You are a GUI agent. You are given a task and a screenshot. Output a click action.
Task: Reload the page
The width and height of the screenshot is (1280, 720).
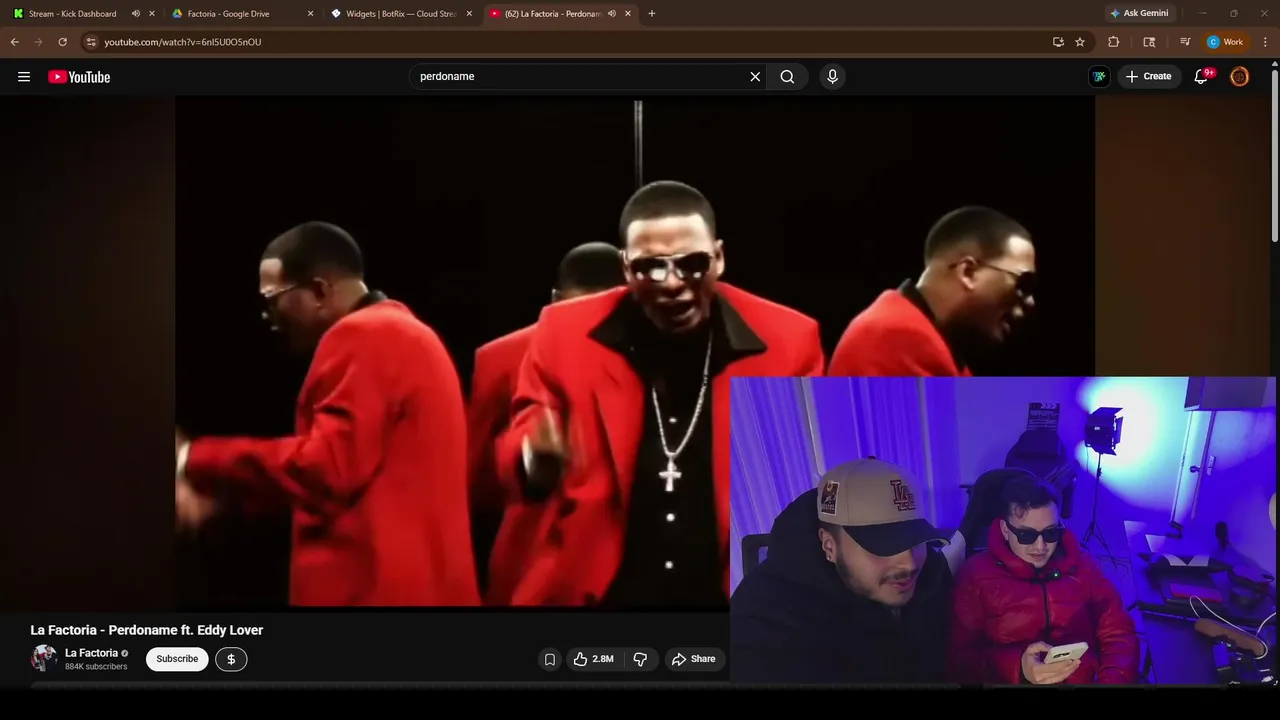[x=62, y=42]
